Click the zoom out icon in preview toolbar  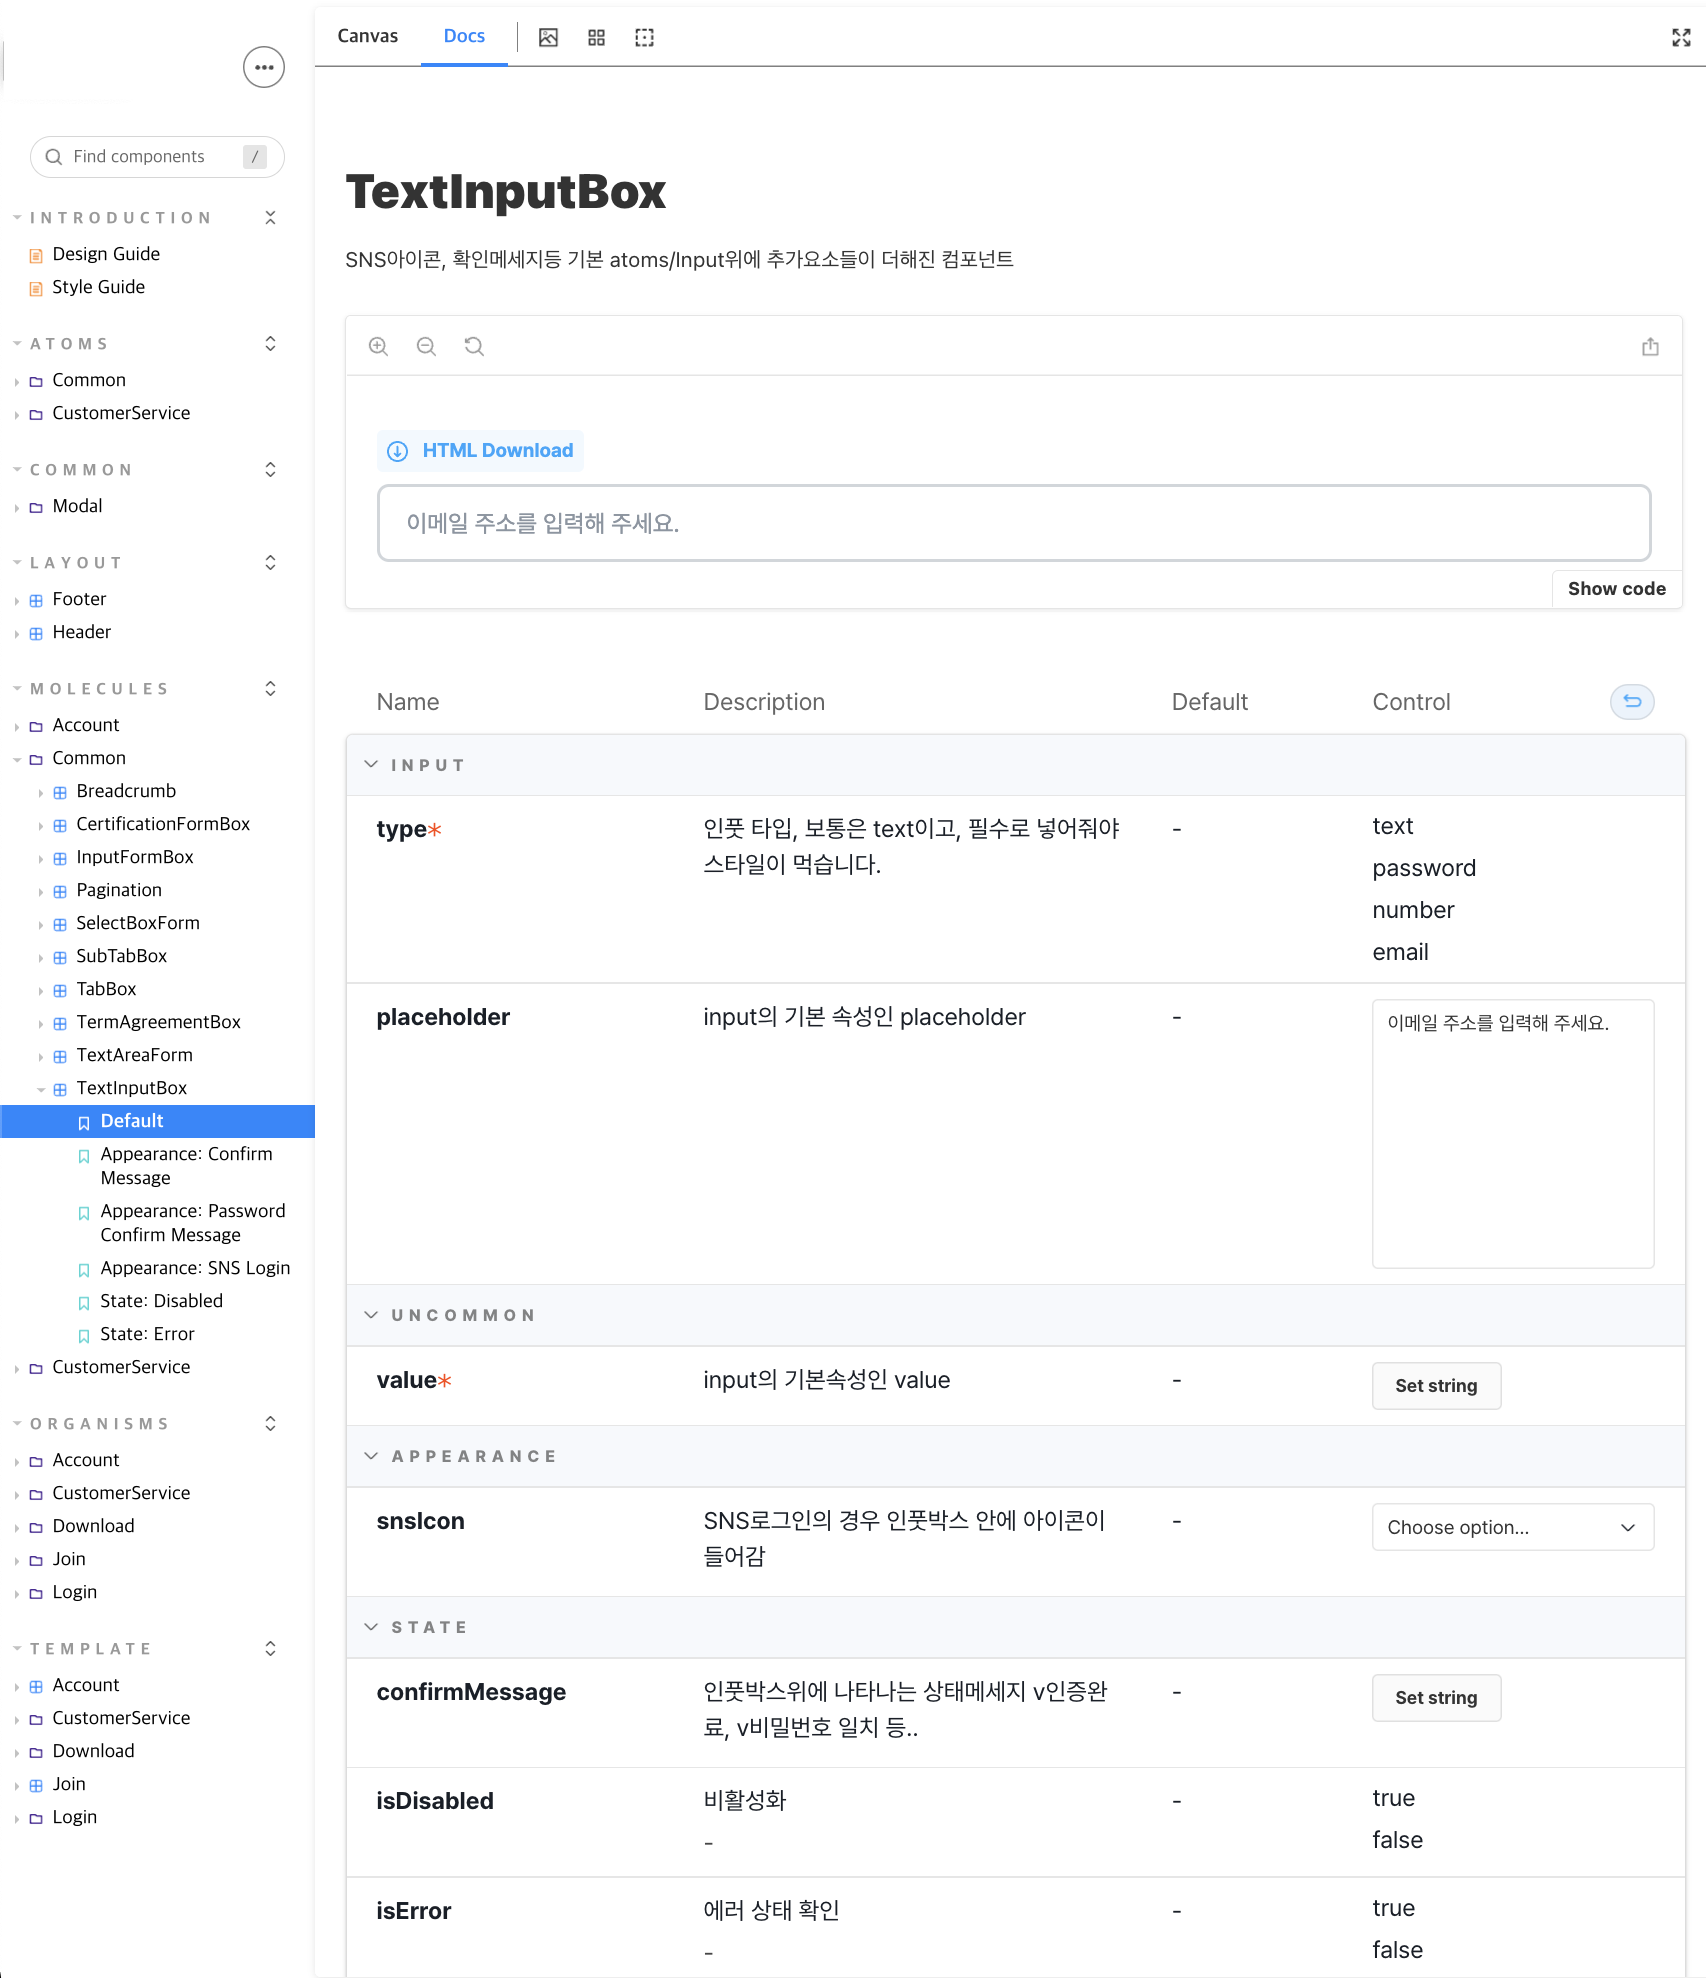(x=426, y=346)
